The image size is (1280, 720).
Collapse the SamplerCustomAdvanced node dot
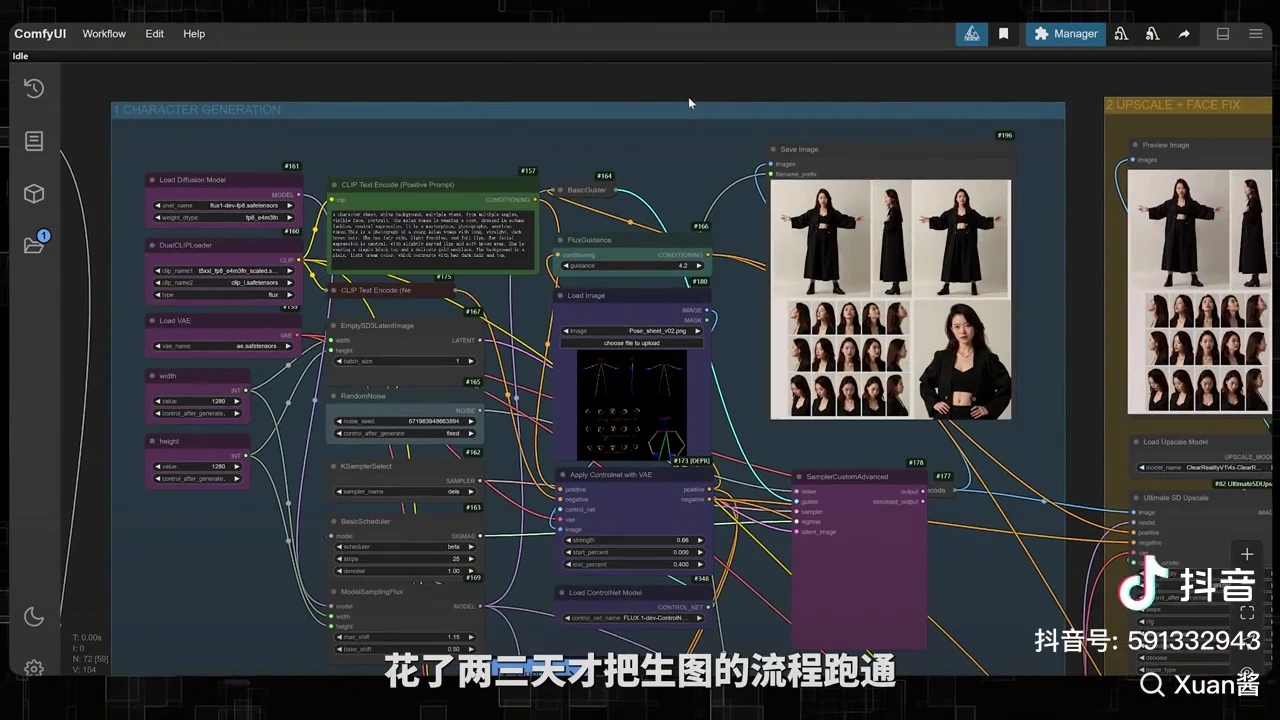tap(799, 477)
